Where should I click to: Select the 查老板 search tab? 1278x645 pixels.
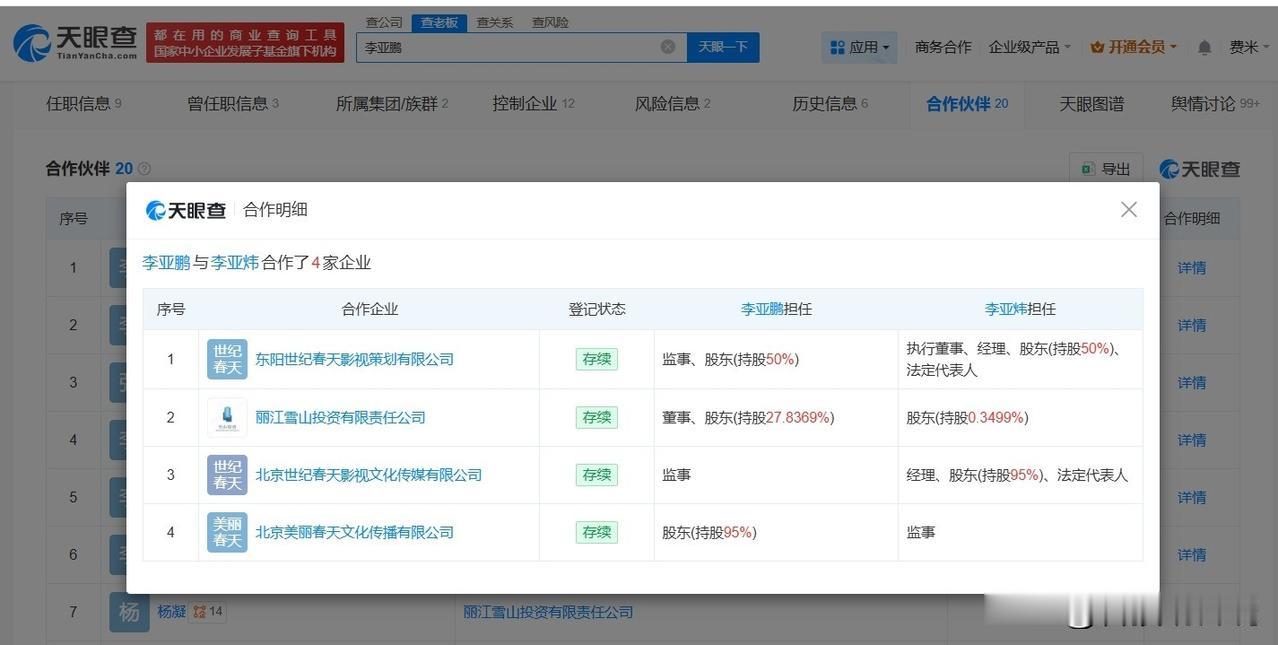438,22
